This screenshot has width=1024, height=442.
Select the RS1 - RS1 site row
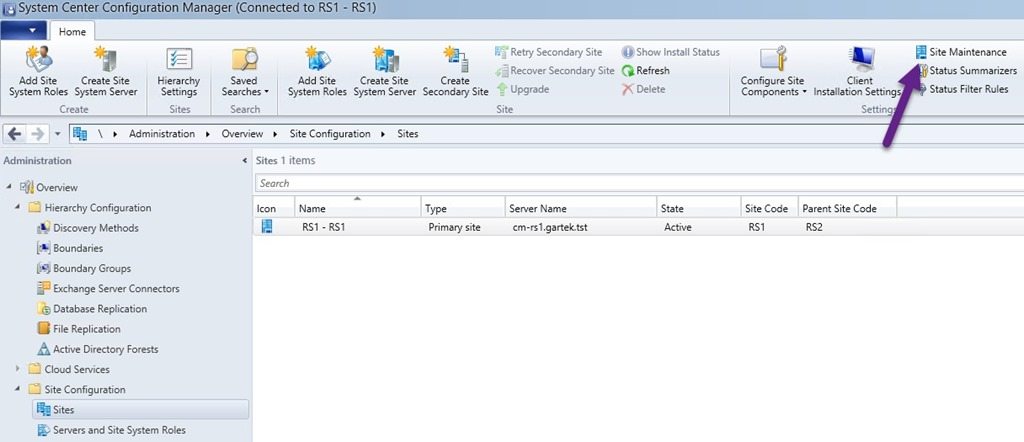(638, 227)
